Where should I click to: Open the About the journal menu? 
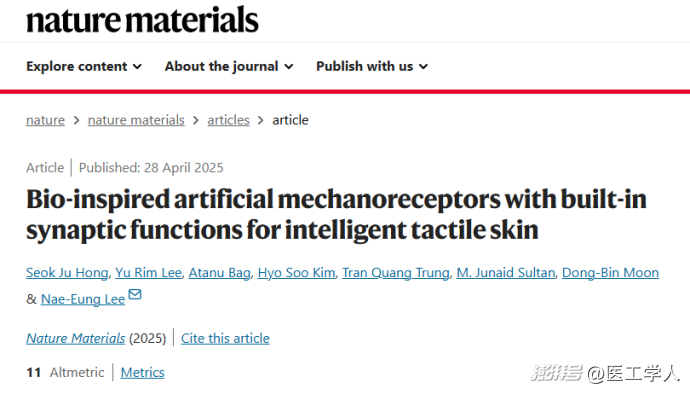pos(229,66)
